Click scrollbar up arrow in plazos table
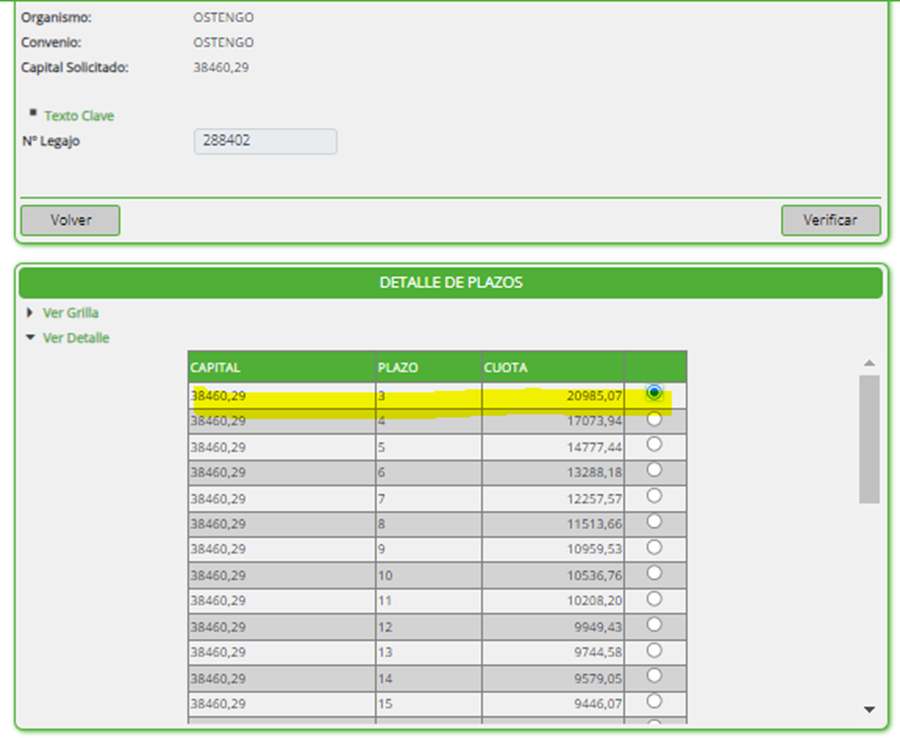Viewport: 900px width, 738px height. [869, 362]
